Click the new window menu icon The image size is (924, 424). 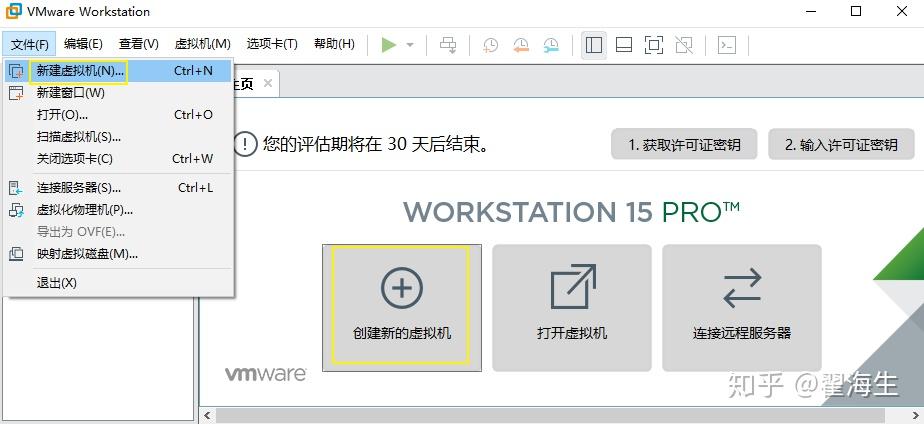[x=16, y=93]
